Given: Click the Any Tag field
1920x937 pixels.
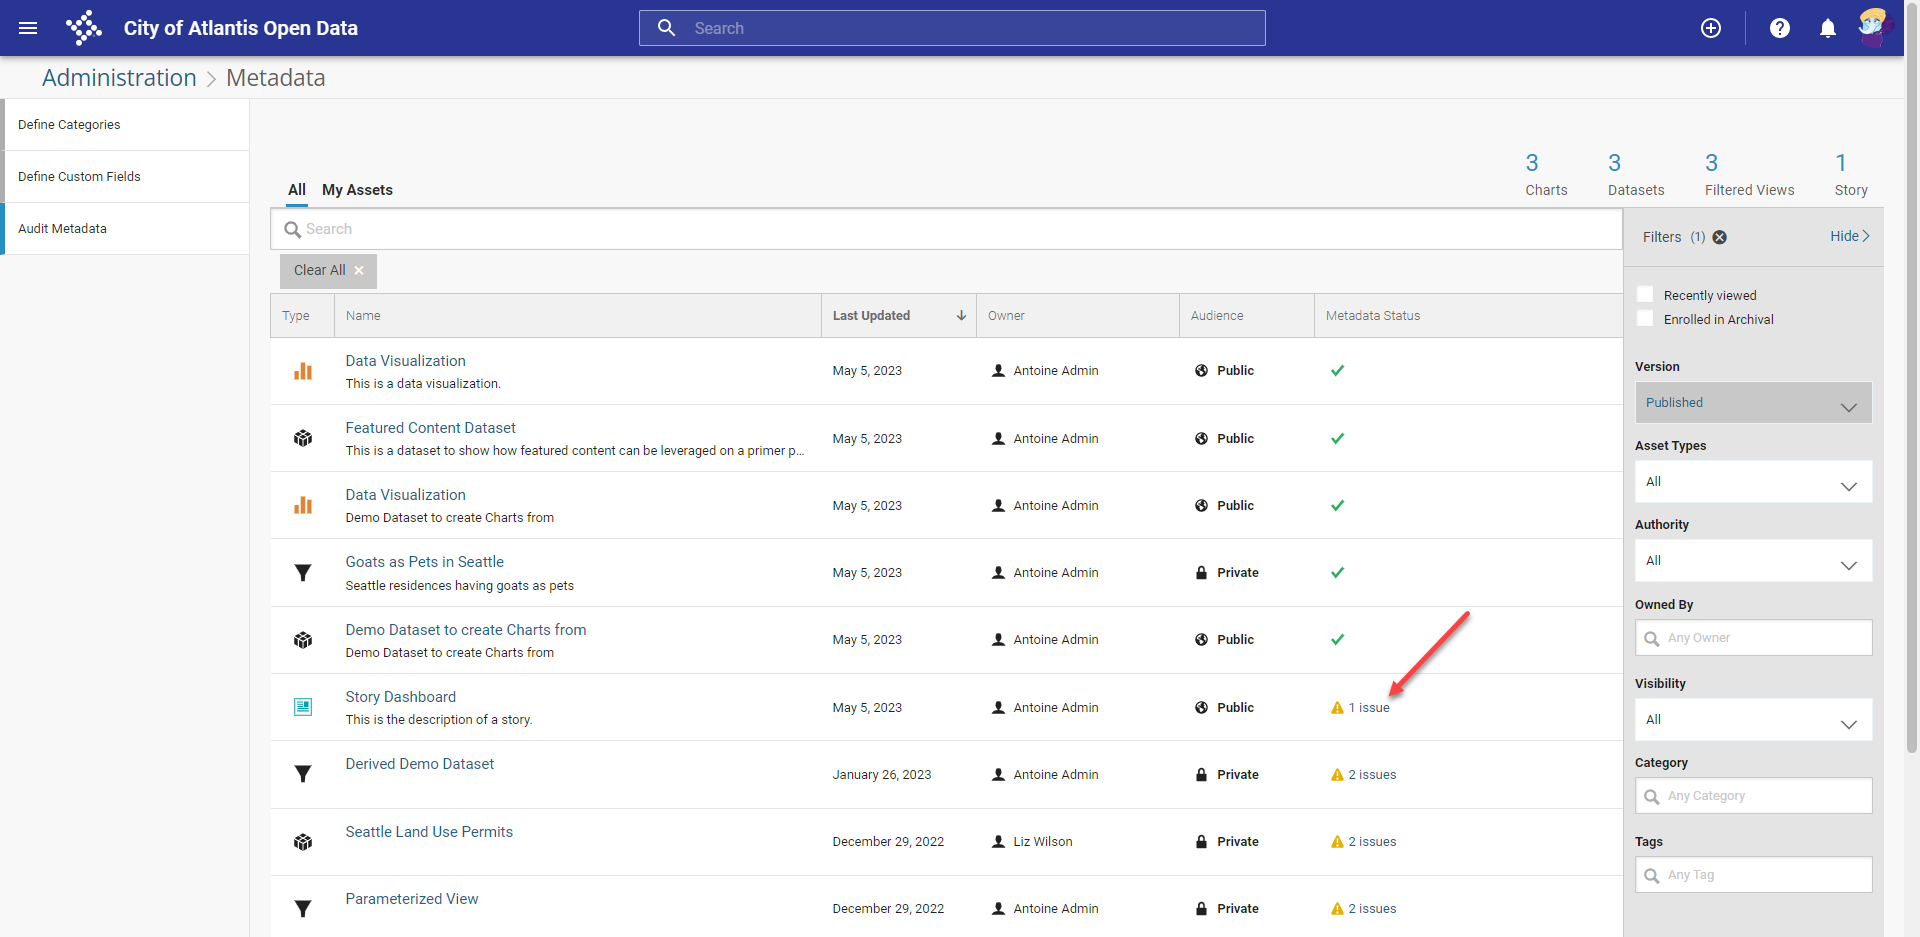Looking at the screenshot, I should 1753,875.
